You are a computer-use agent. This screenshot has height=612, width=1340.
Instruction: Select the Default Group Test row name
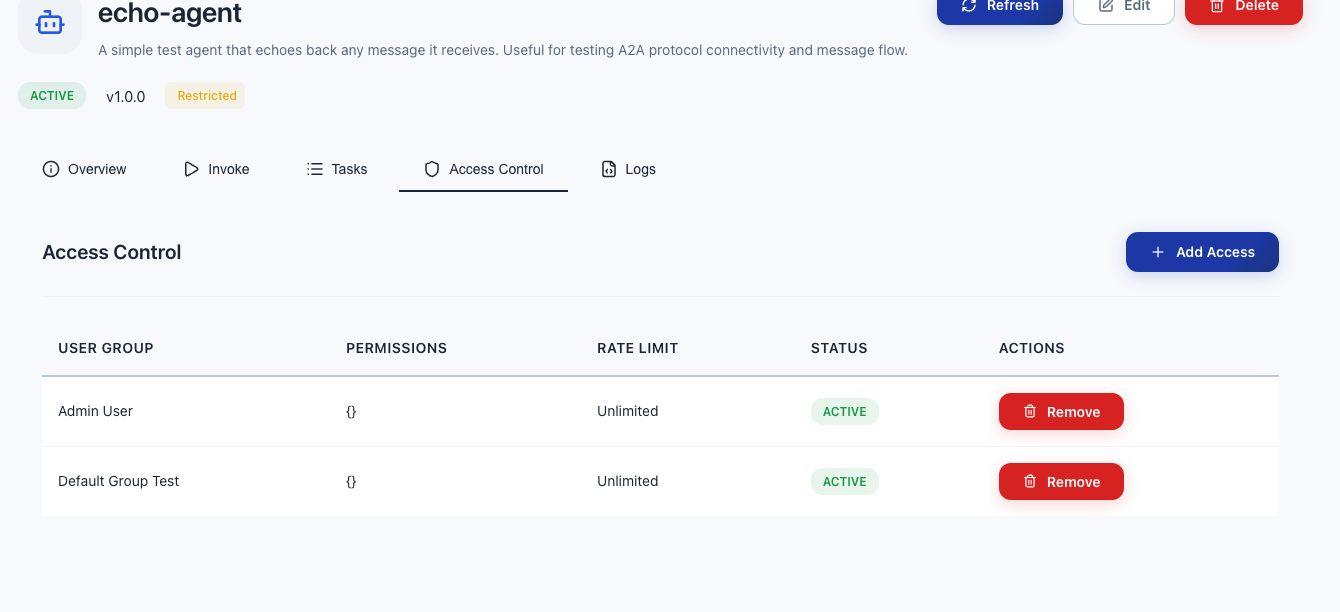[119, 481]
